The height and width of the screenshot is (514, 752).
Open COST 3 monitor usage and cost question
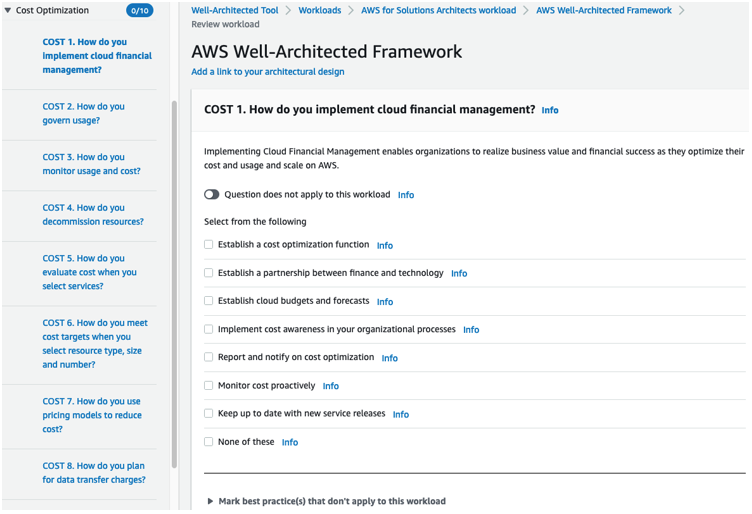click(x=91, y=164)
